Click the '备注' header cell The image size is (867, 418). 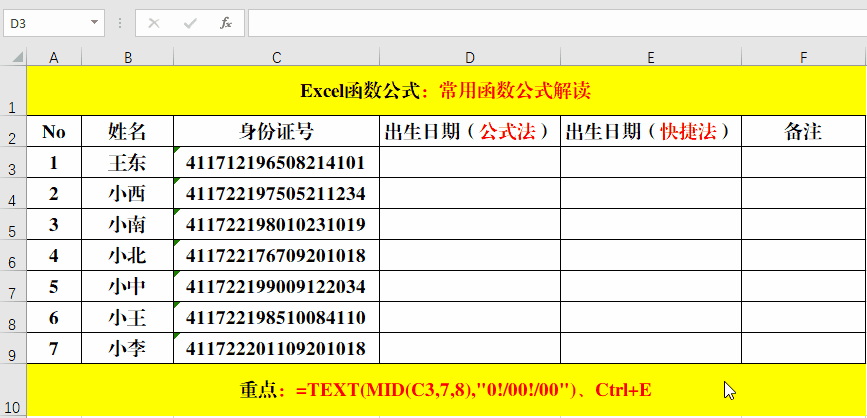[x=804, y=131]
